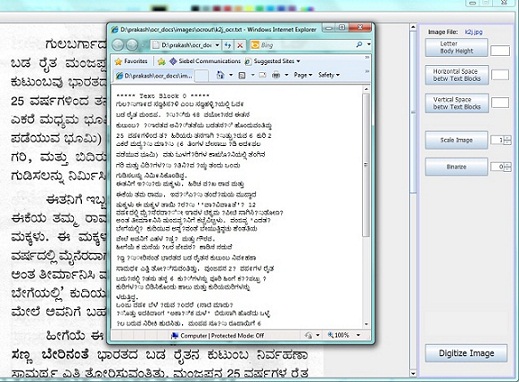Open the Page menu
519x382 pixels.
click(303, 75)
